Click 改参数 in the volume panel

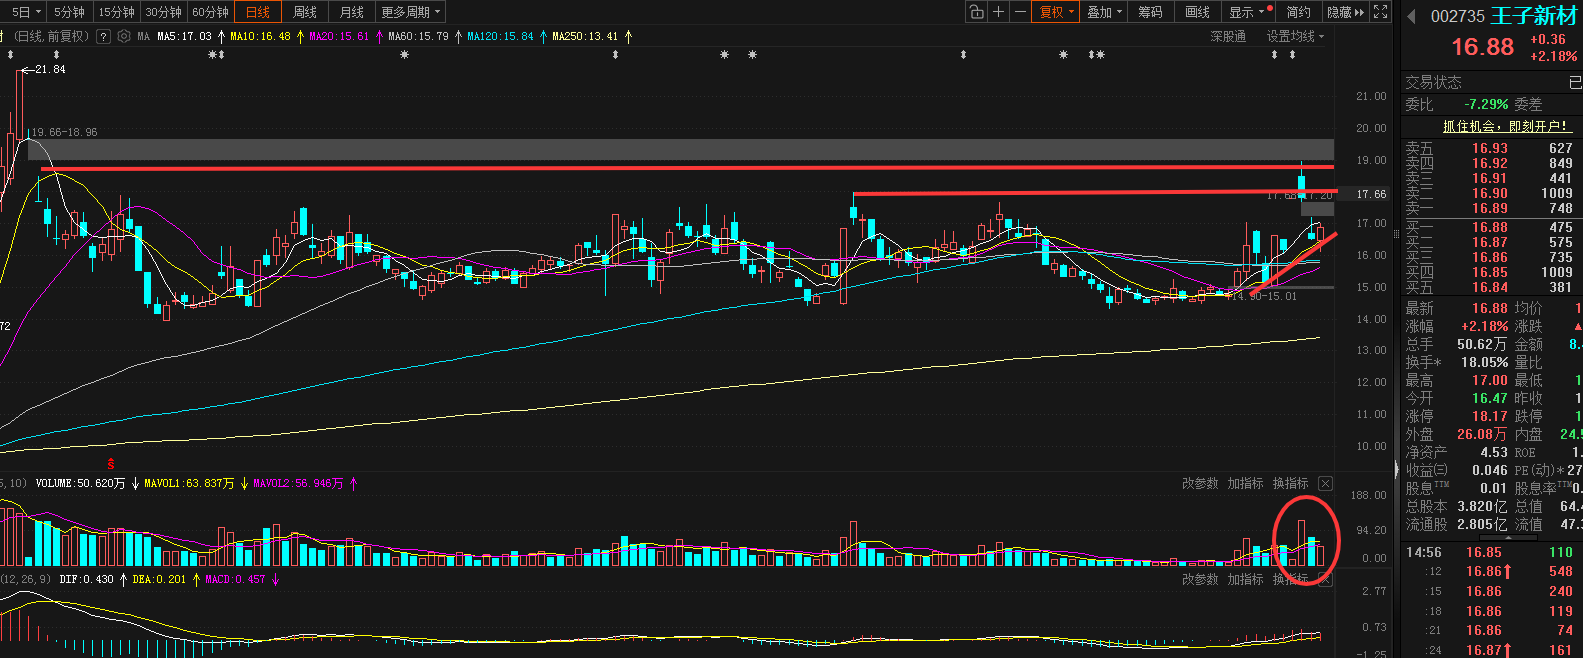pos(1200,483)
